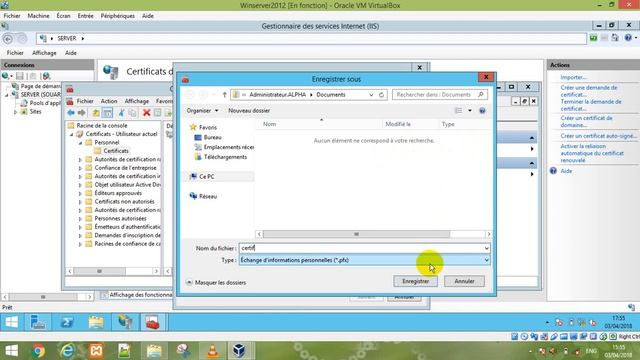The width and height of the screenshot is (640, 360).
Task: Click Nouveau dossier in save dialog
Action: [x=249, y=111]
